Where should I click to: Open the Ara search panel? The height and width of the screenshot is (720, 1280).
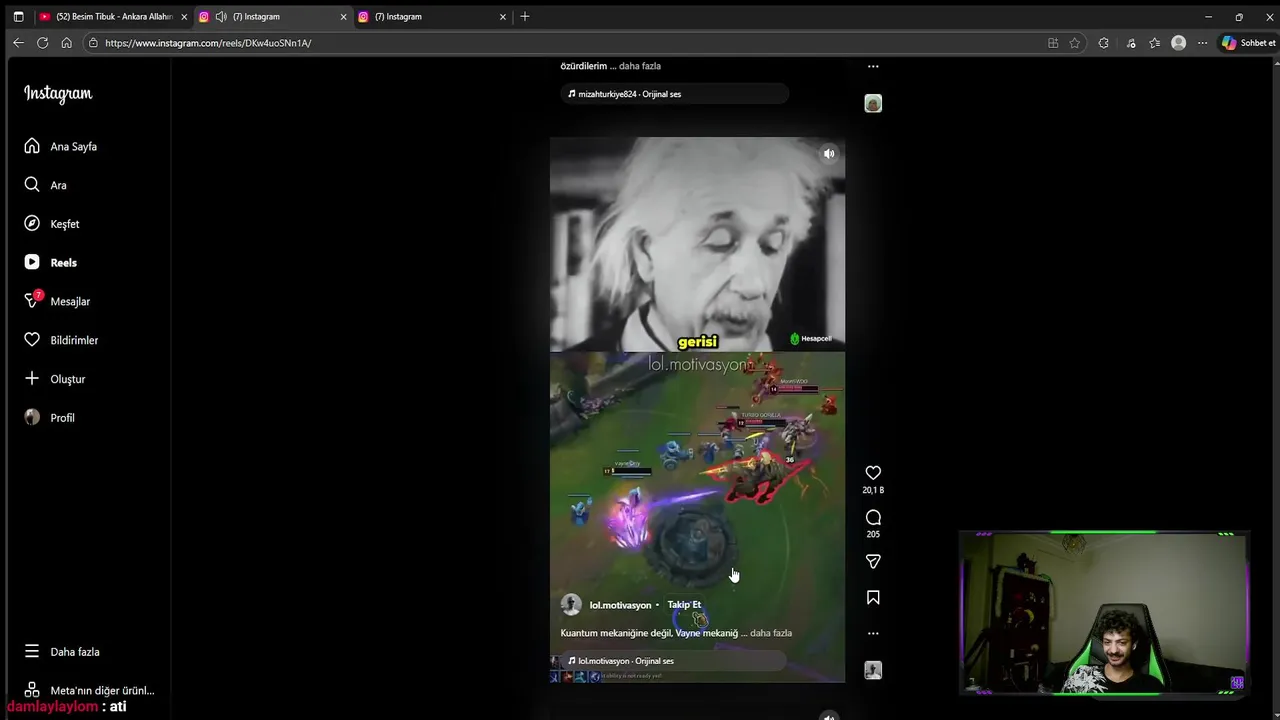[46, 185]
